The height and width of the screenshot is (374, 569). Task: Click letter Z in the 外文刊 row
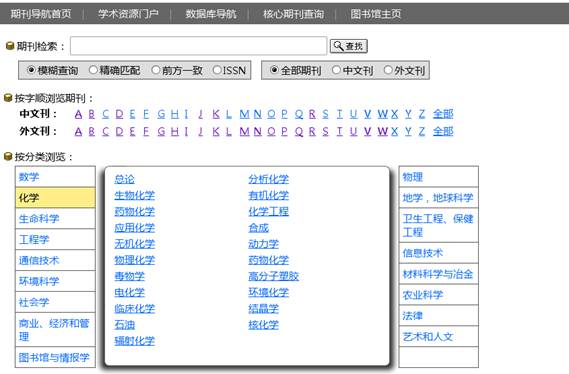[422, 131]
